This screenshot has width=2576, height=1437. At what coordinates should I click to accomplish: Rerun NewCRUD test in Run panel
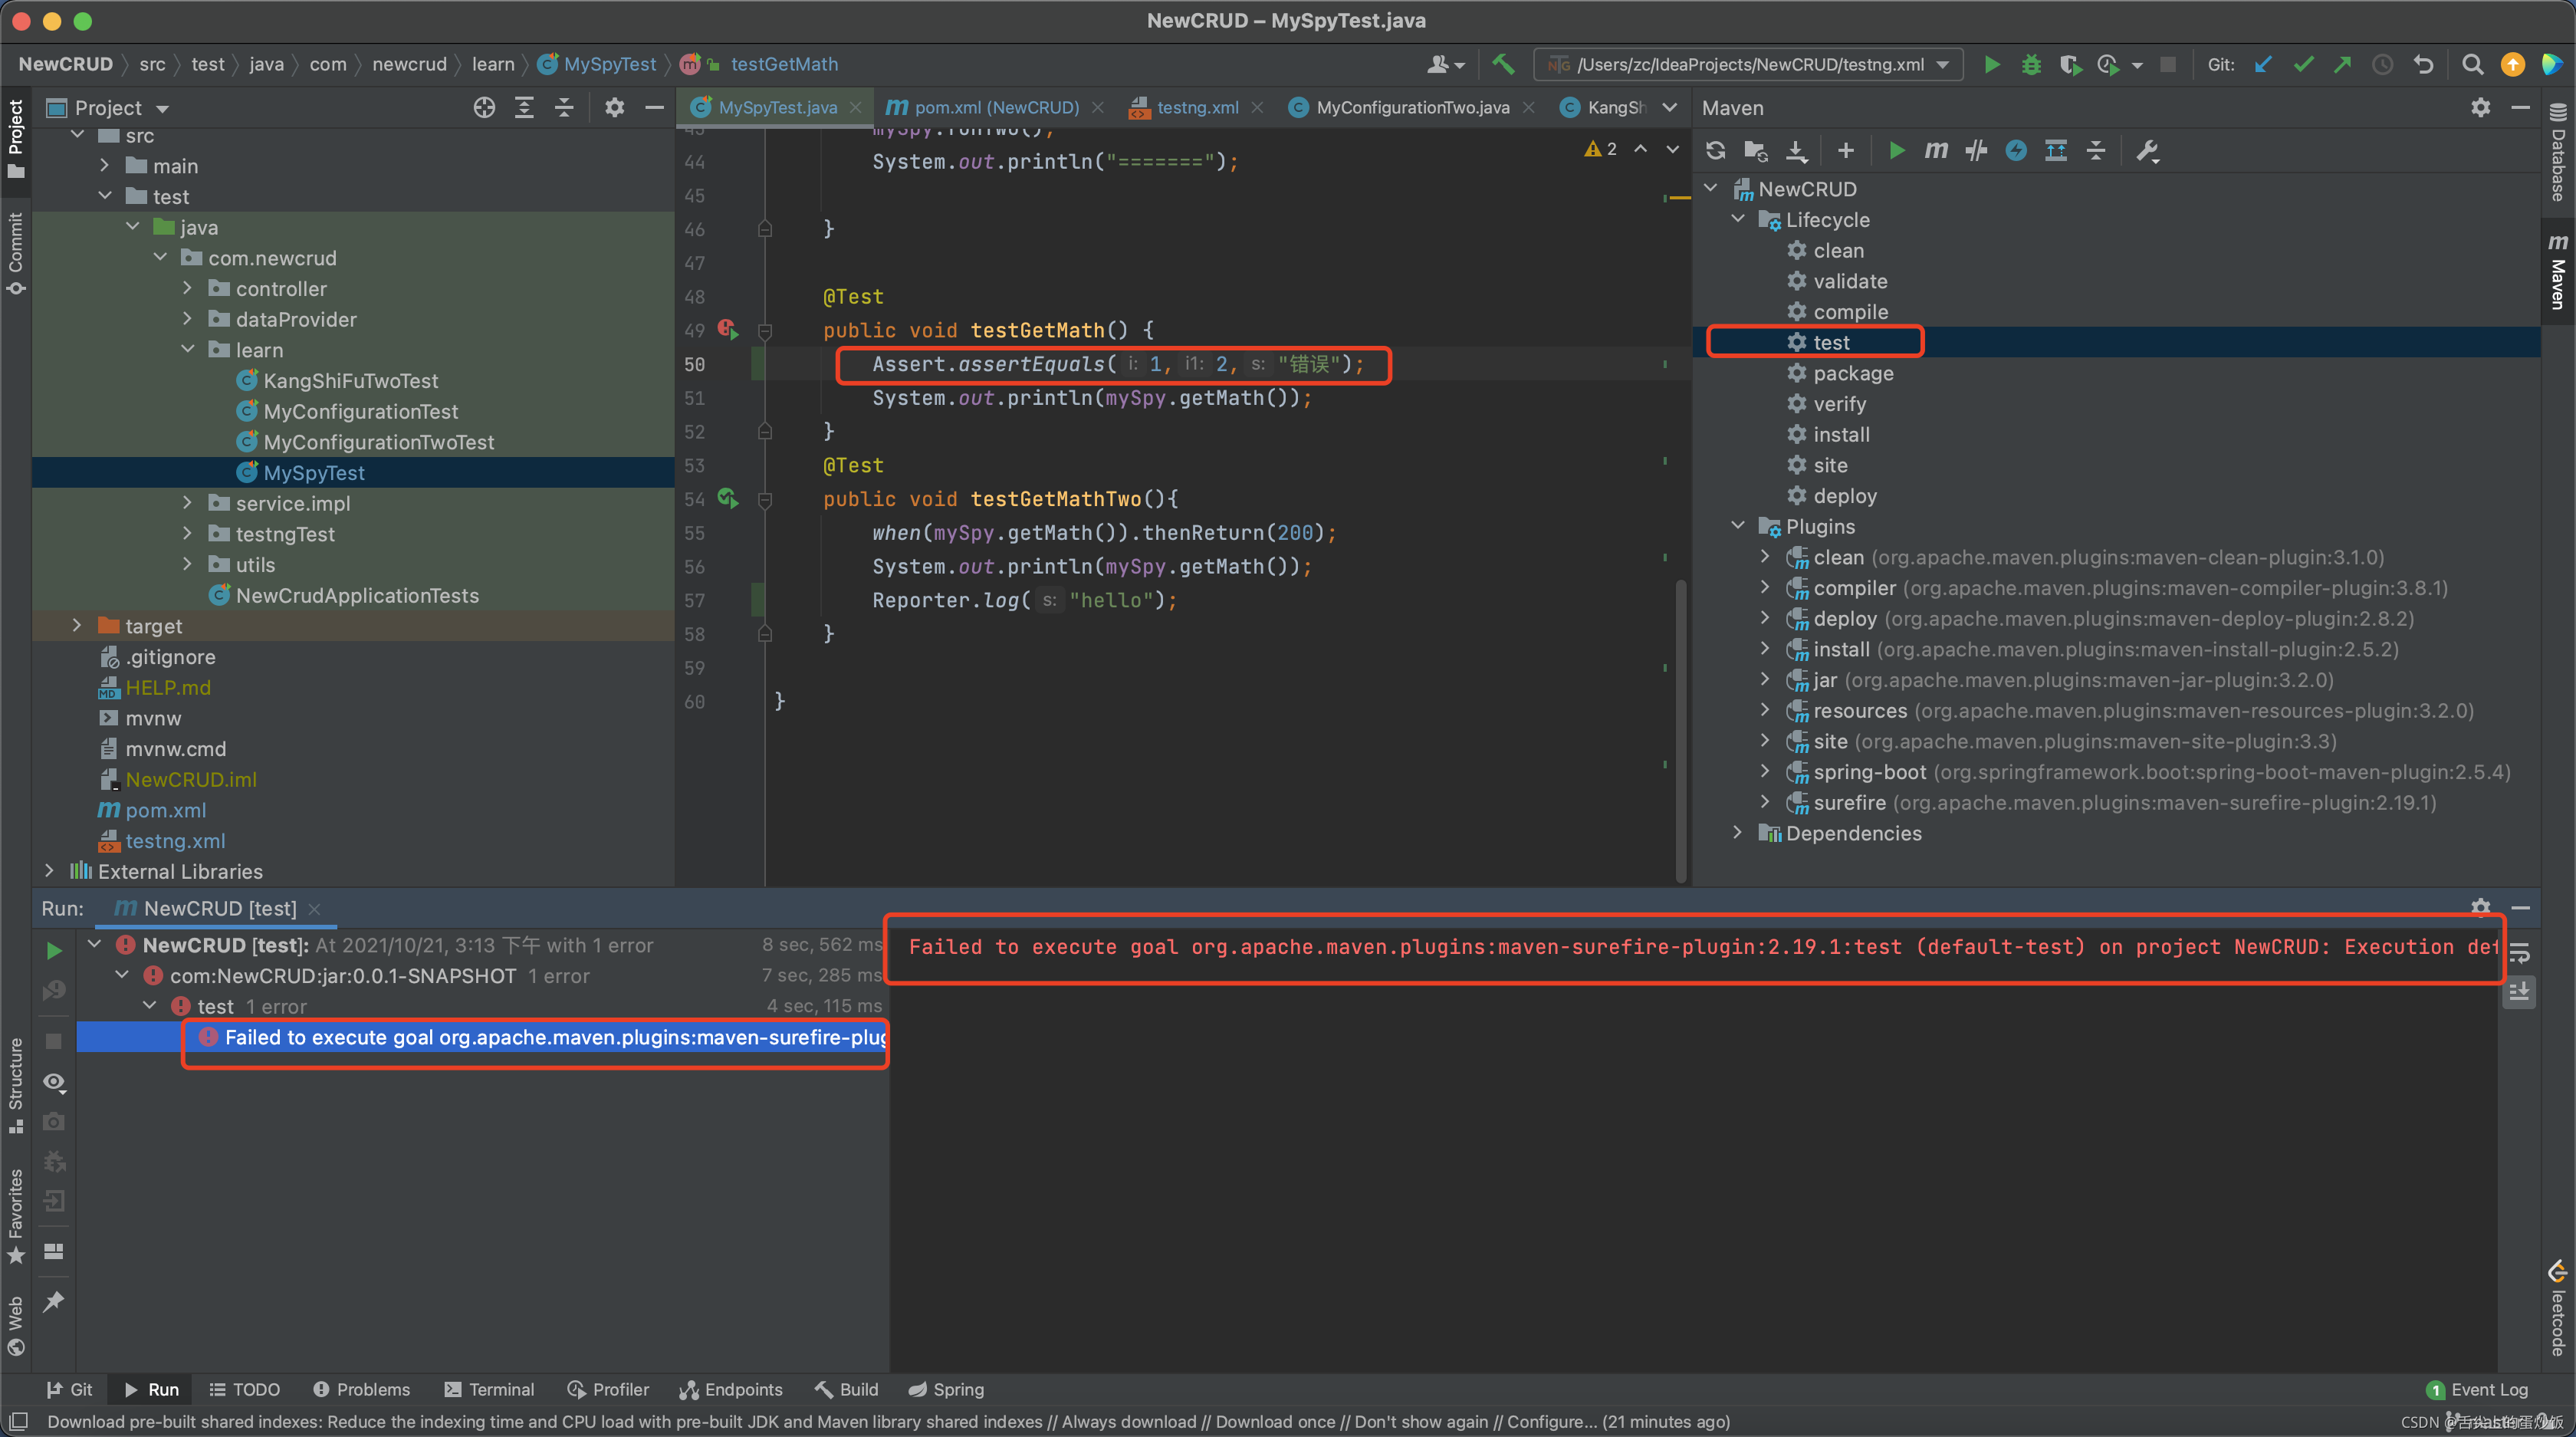54,949
